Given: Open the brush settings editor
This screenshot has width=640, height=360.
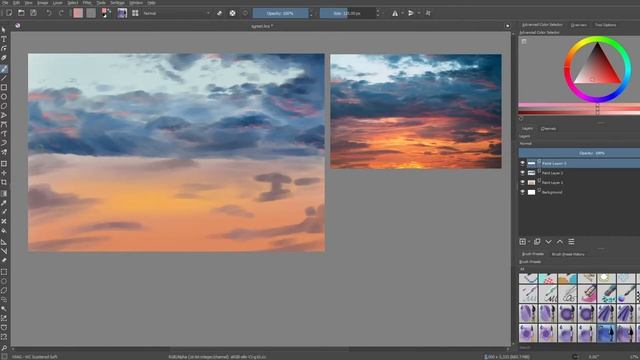Looking at the screenshot, I should pos(122,13).
